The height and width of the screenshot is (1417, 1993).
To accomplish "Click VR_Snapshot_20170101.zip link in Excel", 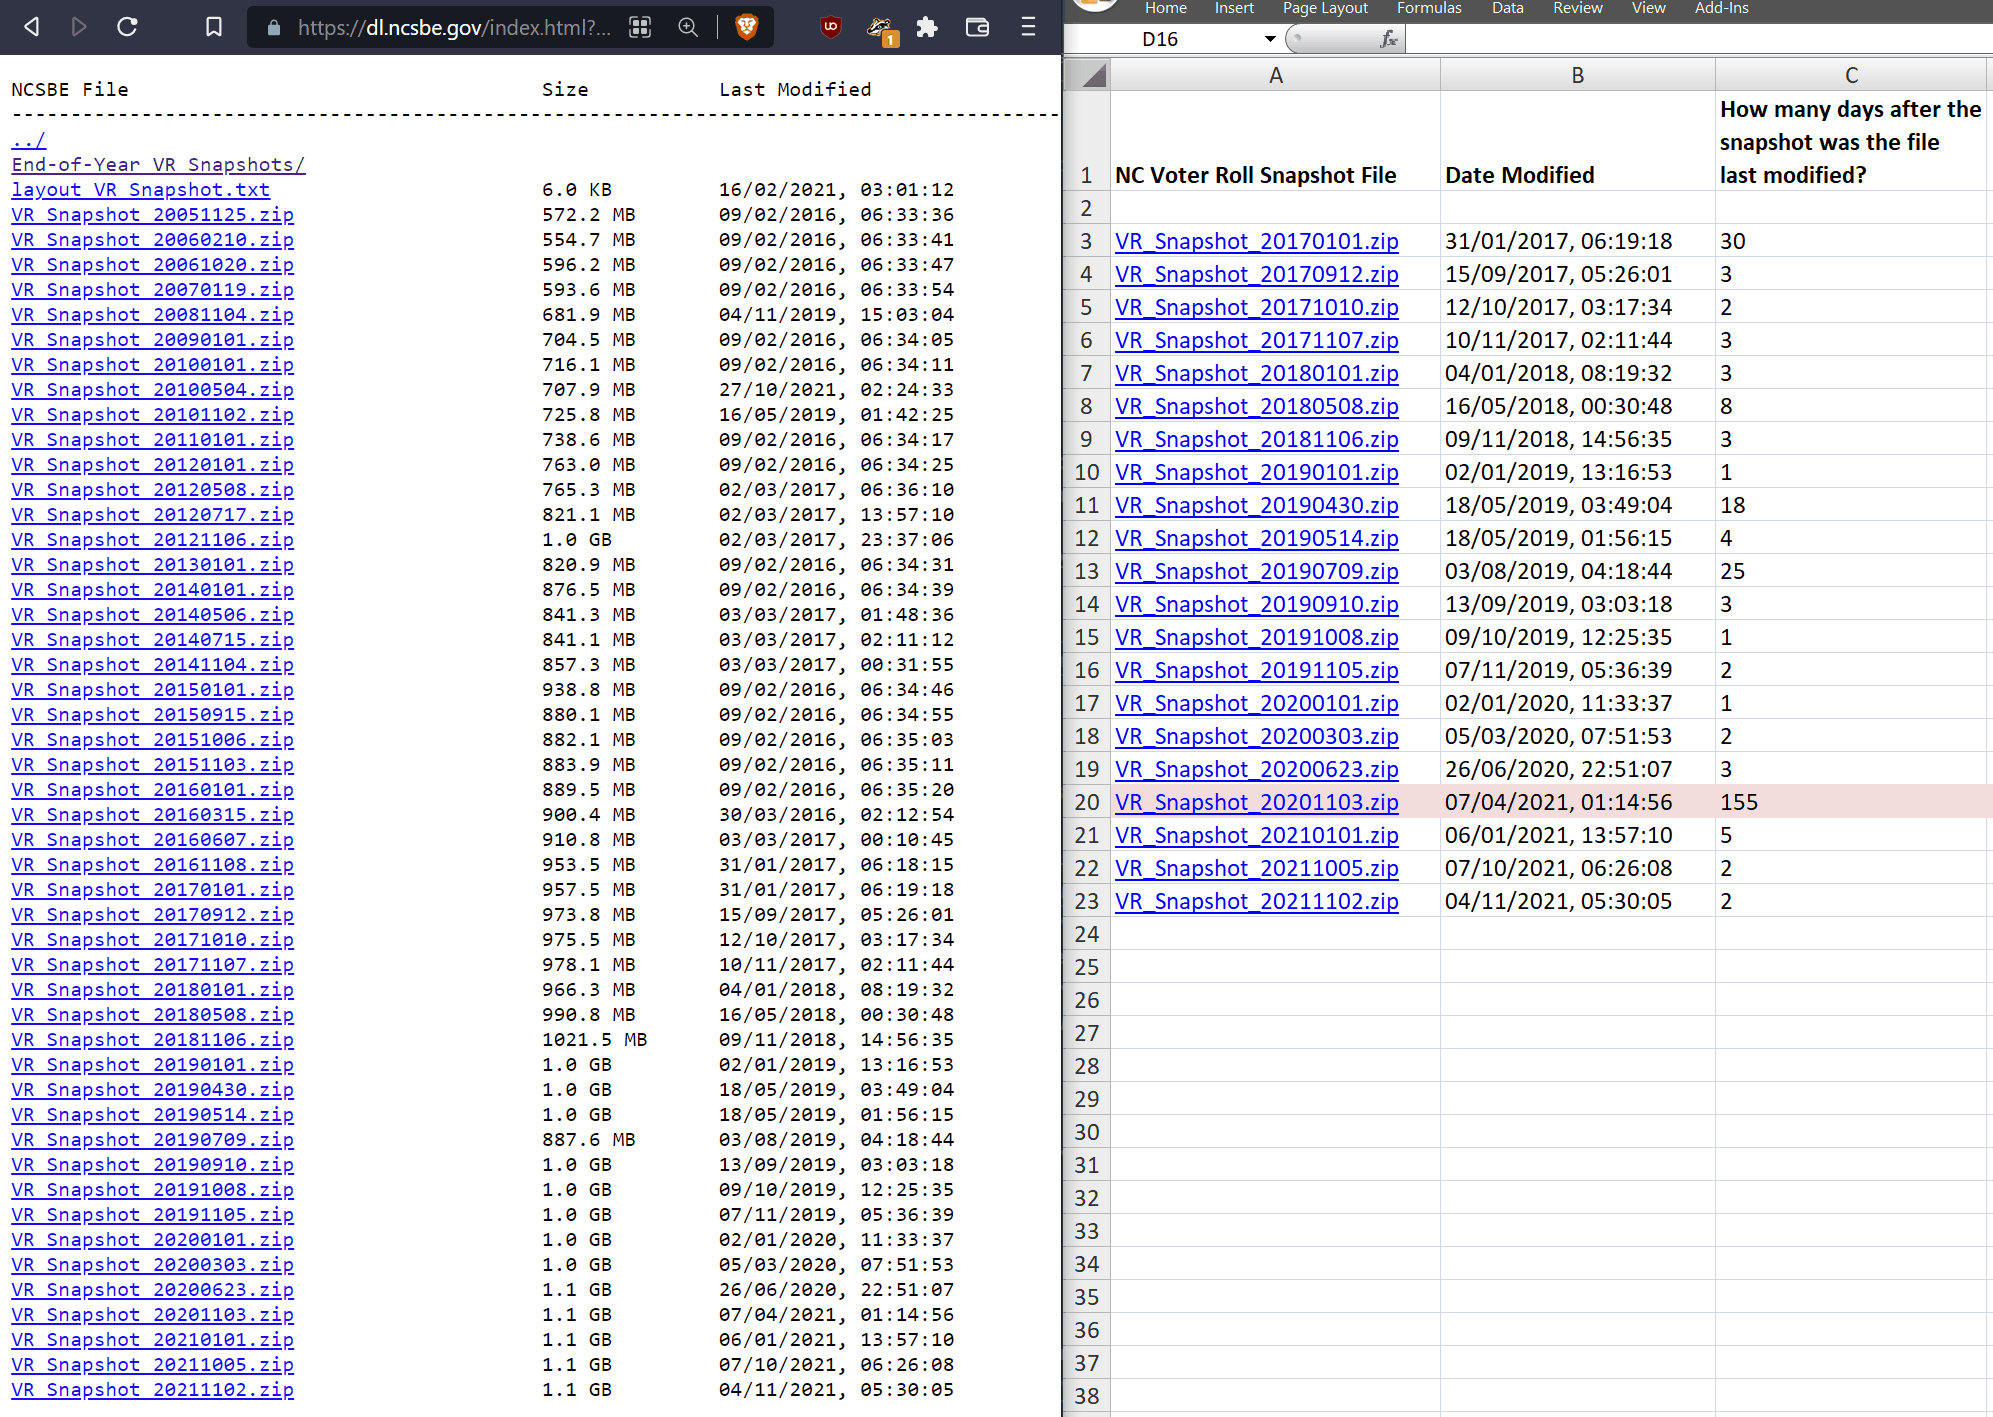I will point(1257,241).
